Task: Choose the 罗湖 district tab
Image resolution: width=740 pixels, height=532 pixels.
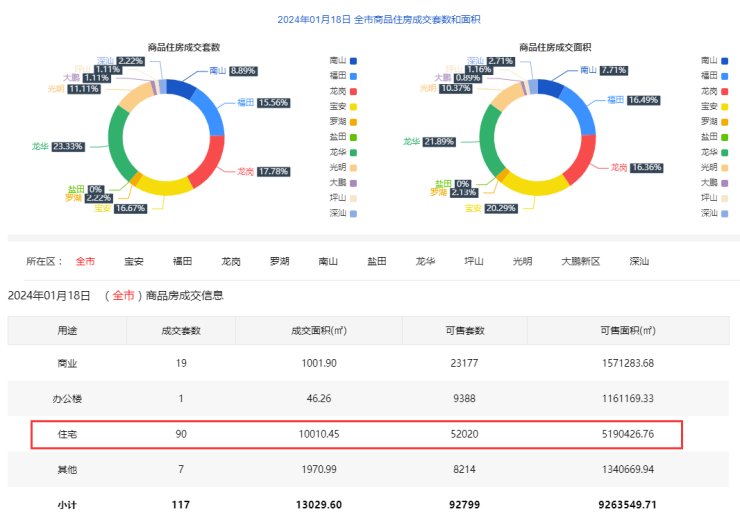Action: pos(280,262)
